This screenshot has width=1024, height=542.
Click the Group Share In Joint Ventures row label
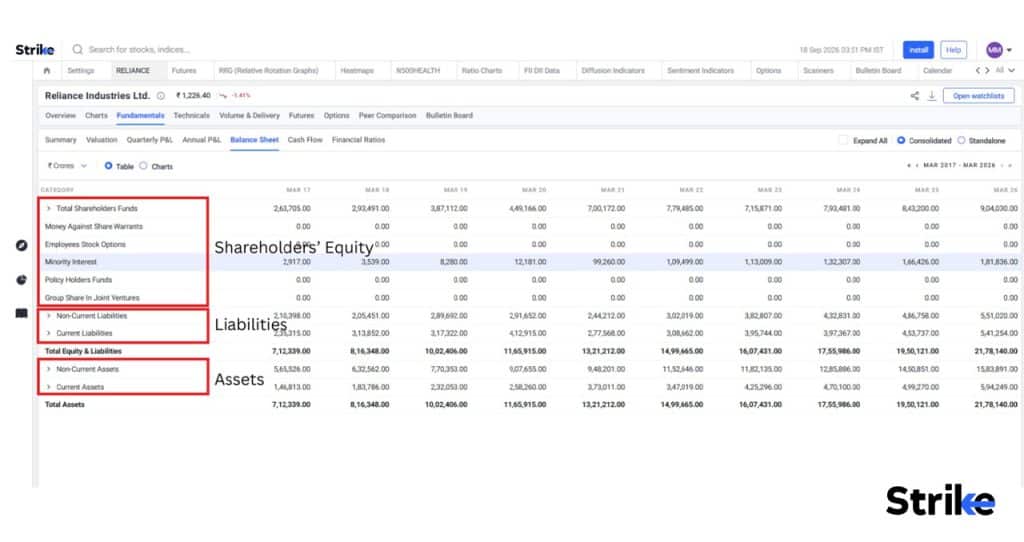[x=92, y=298]
